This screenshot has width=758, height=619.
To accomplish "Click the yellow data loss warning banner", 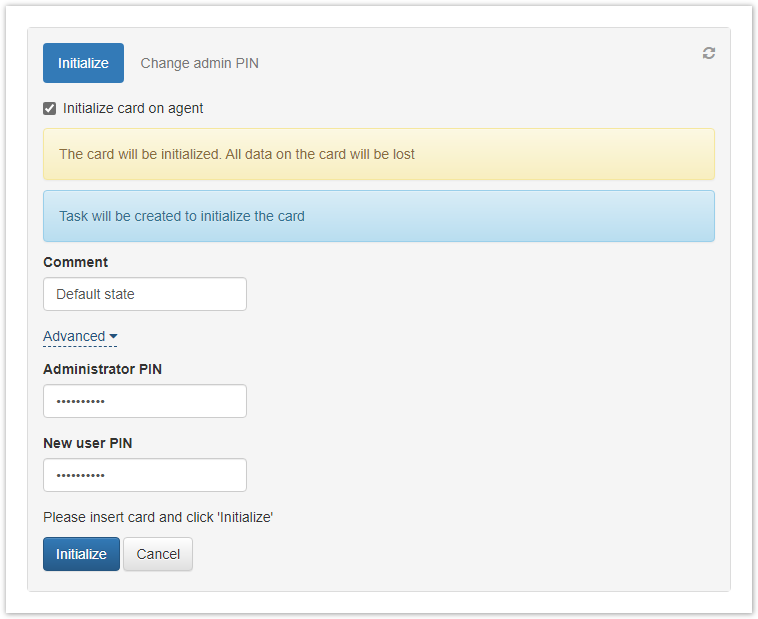I will point(378,154).
